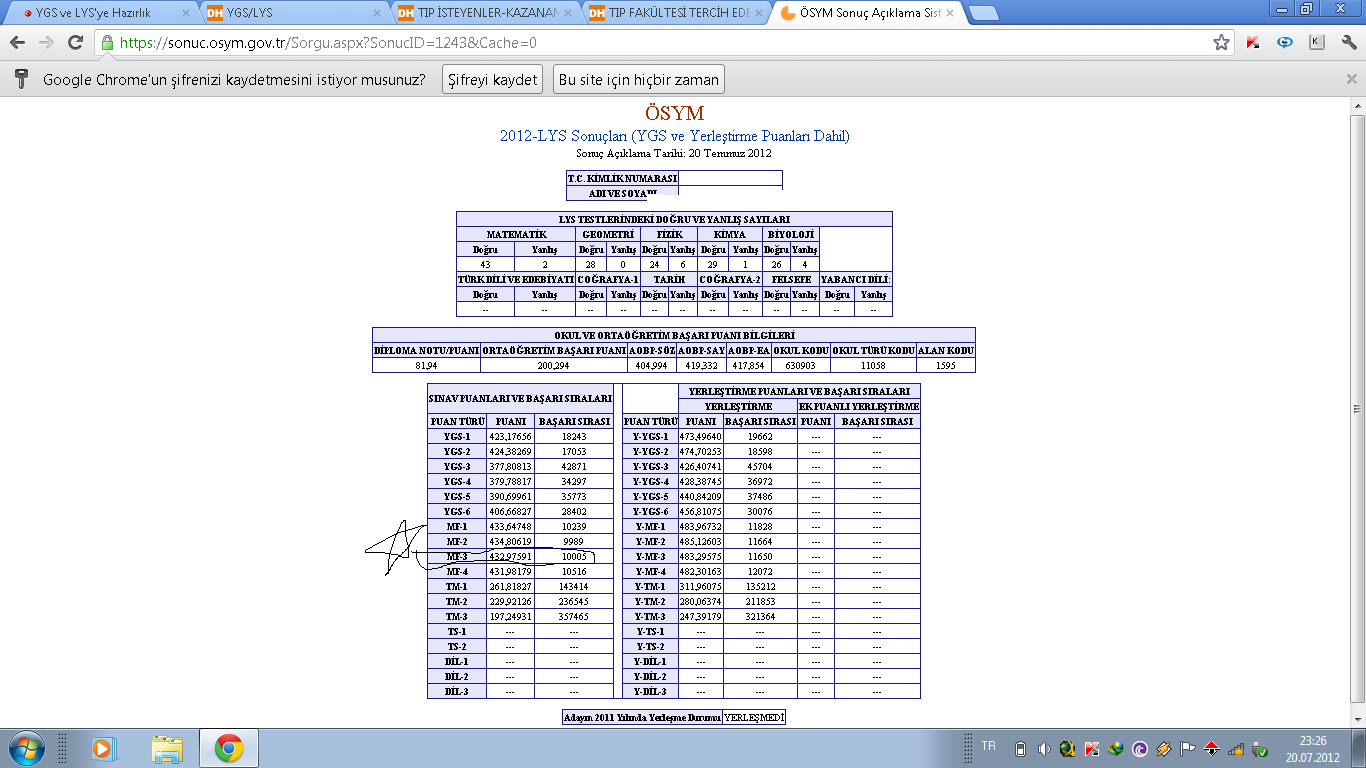1366x768 pixels.
Task: Open Chrome's wrench settings menu
Action: pos(1347,43)
